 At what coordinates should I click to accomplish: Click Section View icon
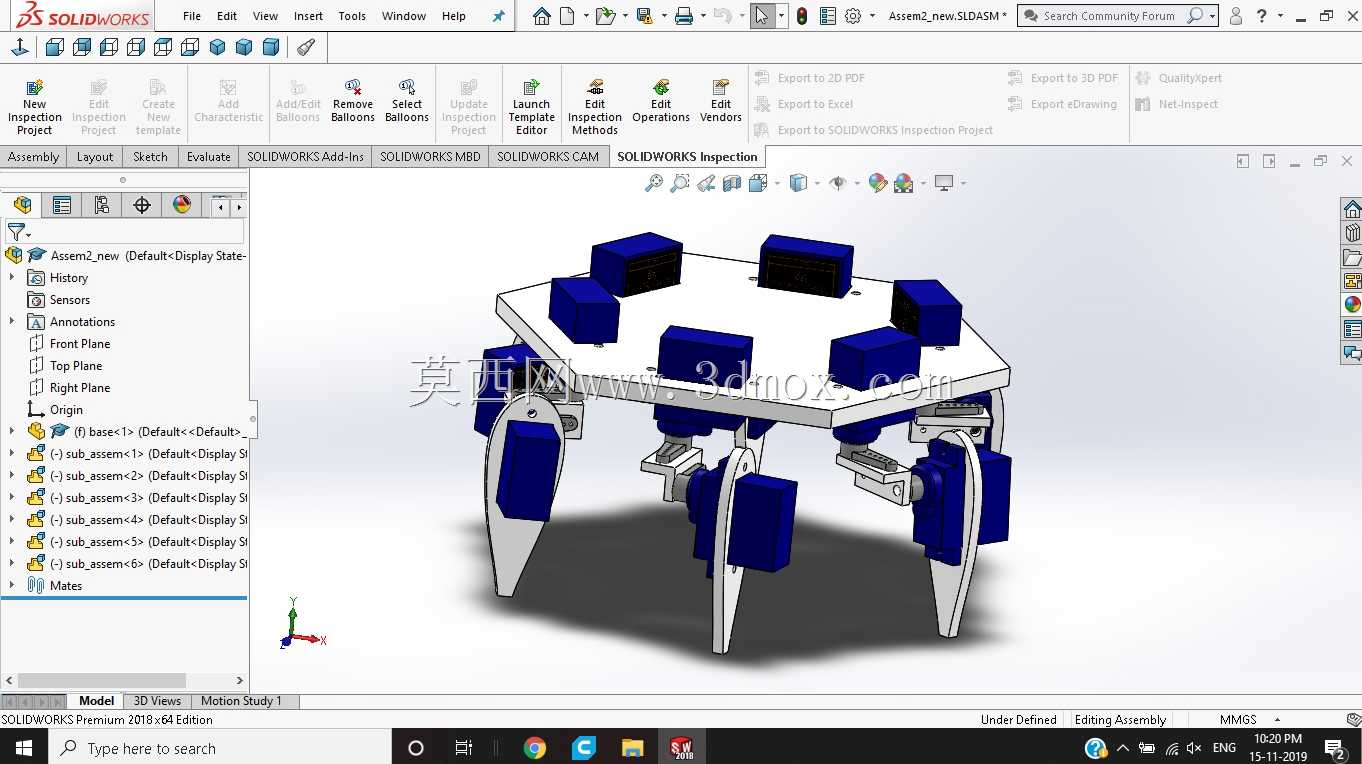[732, 183]
